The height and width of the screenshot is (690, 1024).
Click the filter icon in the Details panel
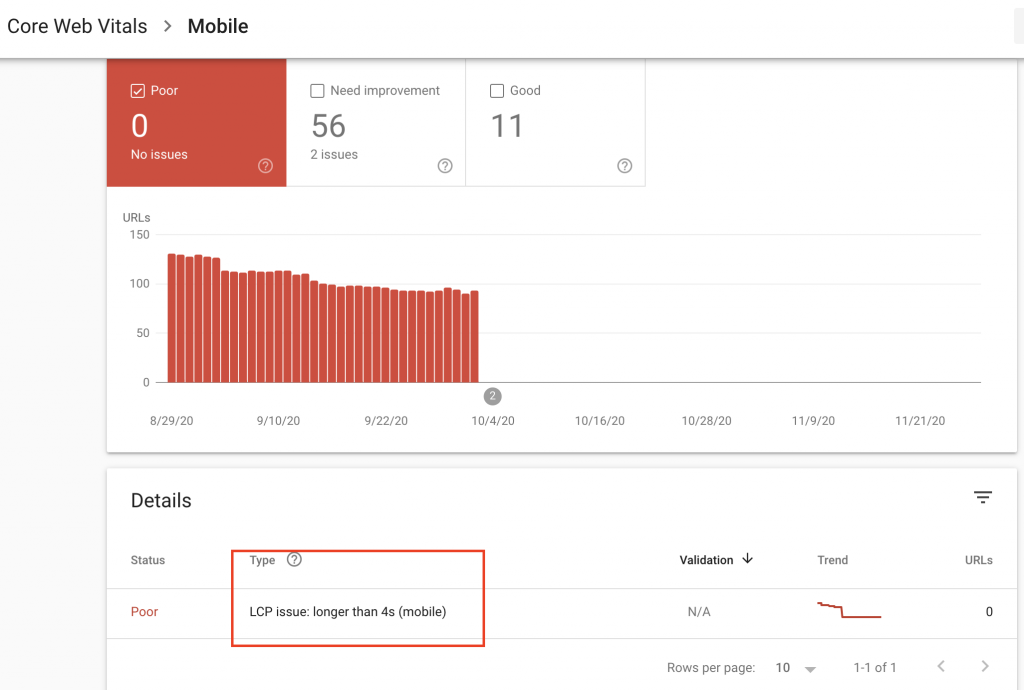pyautogui.click(x=983, y=496)
